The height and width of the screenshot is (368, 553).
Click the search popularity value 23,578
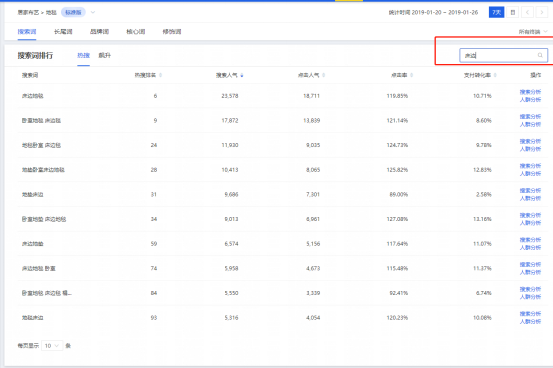click(230, 96)
